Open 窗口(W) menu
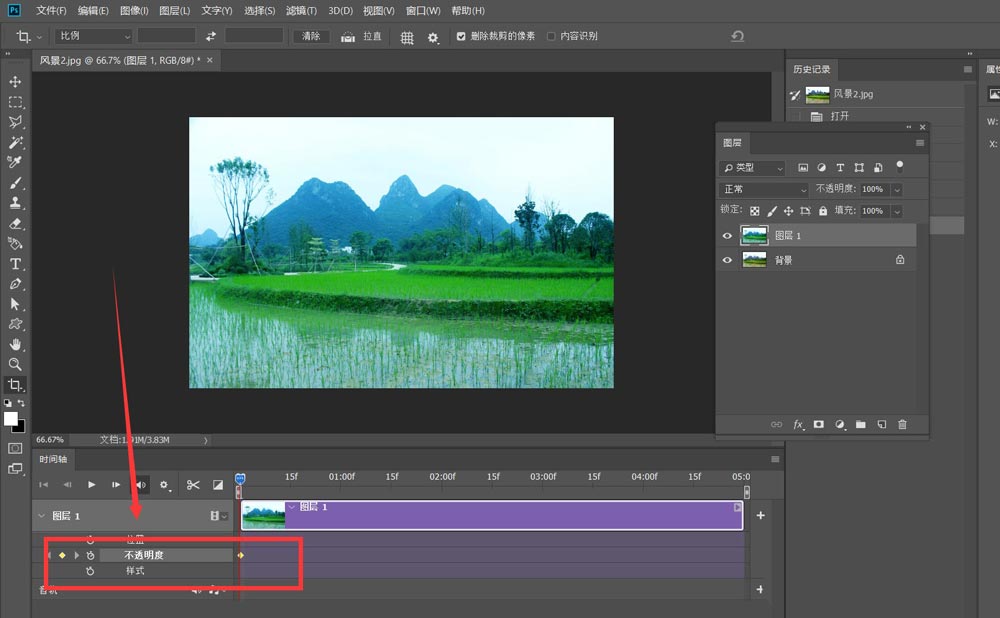Viewport: 1000px width, 618px height. 423,11
